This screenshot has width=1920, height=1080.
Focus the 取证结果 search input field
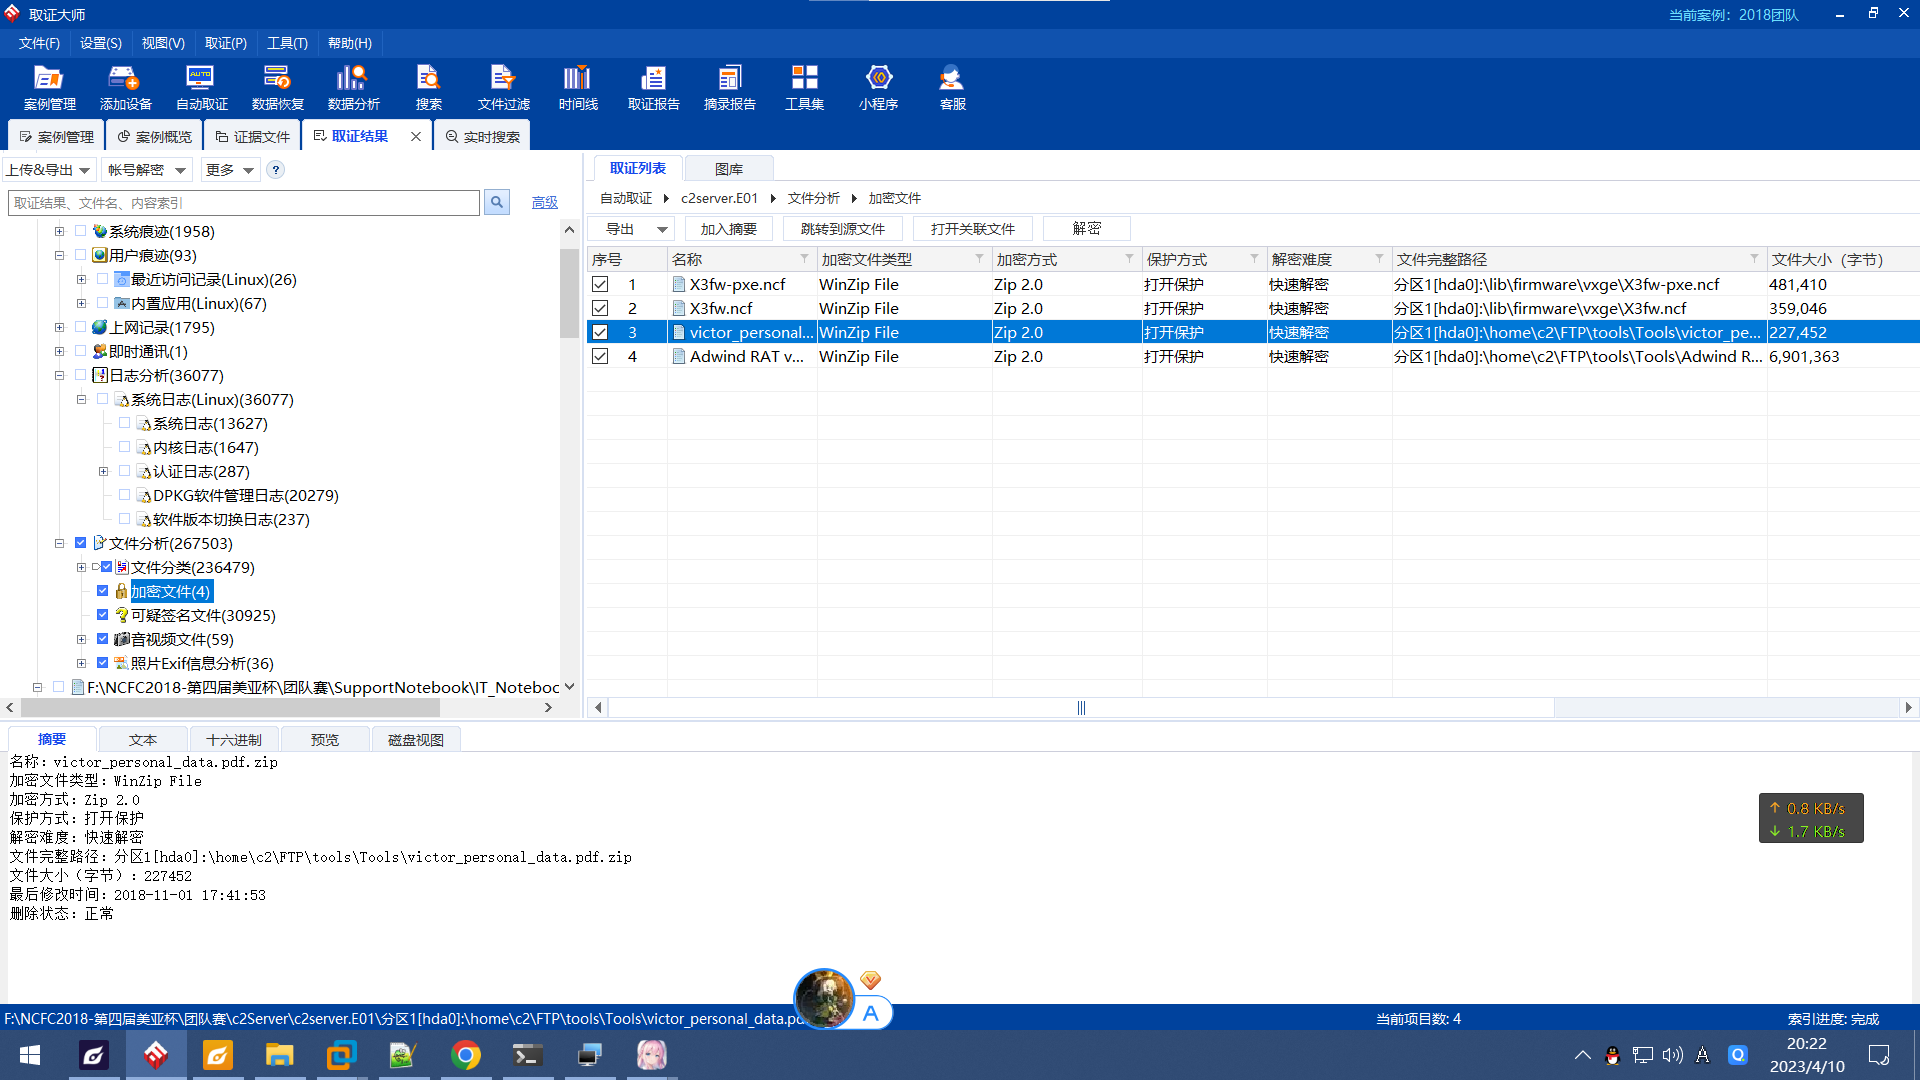pyautogui.click(x=244, y=203)
